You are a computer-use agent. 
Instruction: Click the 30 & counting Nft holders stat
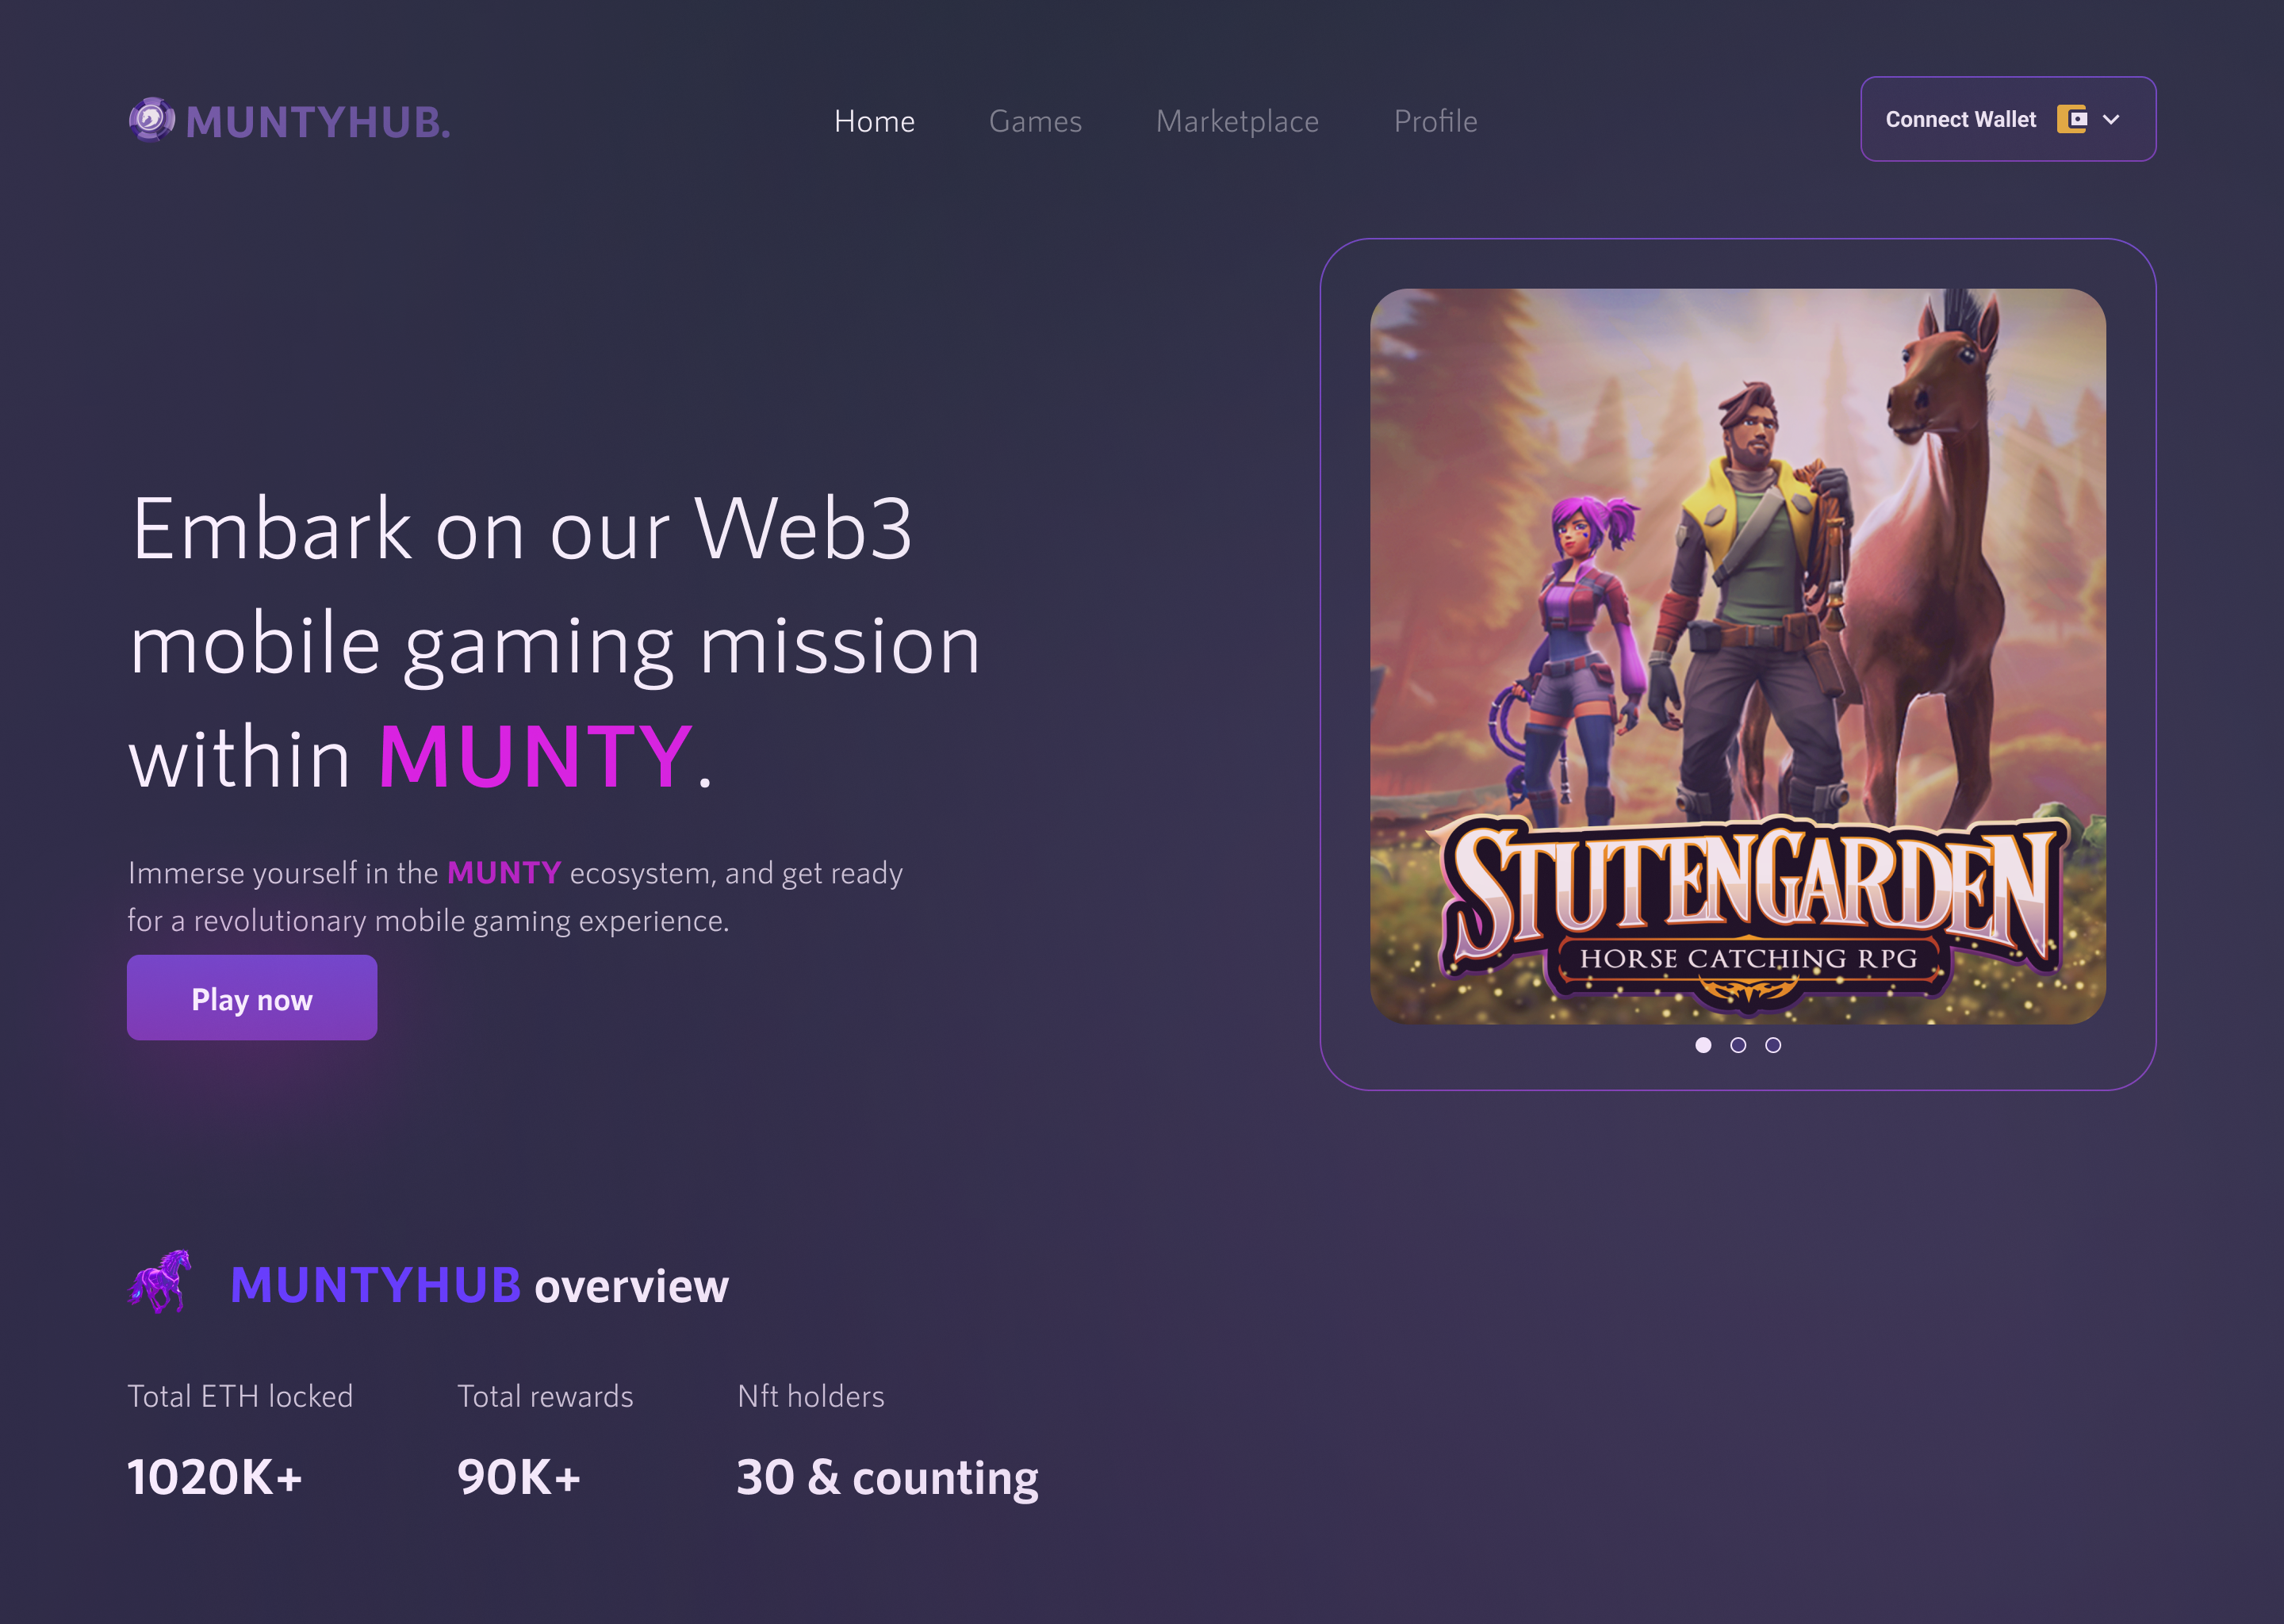click(887, 1477)
